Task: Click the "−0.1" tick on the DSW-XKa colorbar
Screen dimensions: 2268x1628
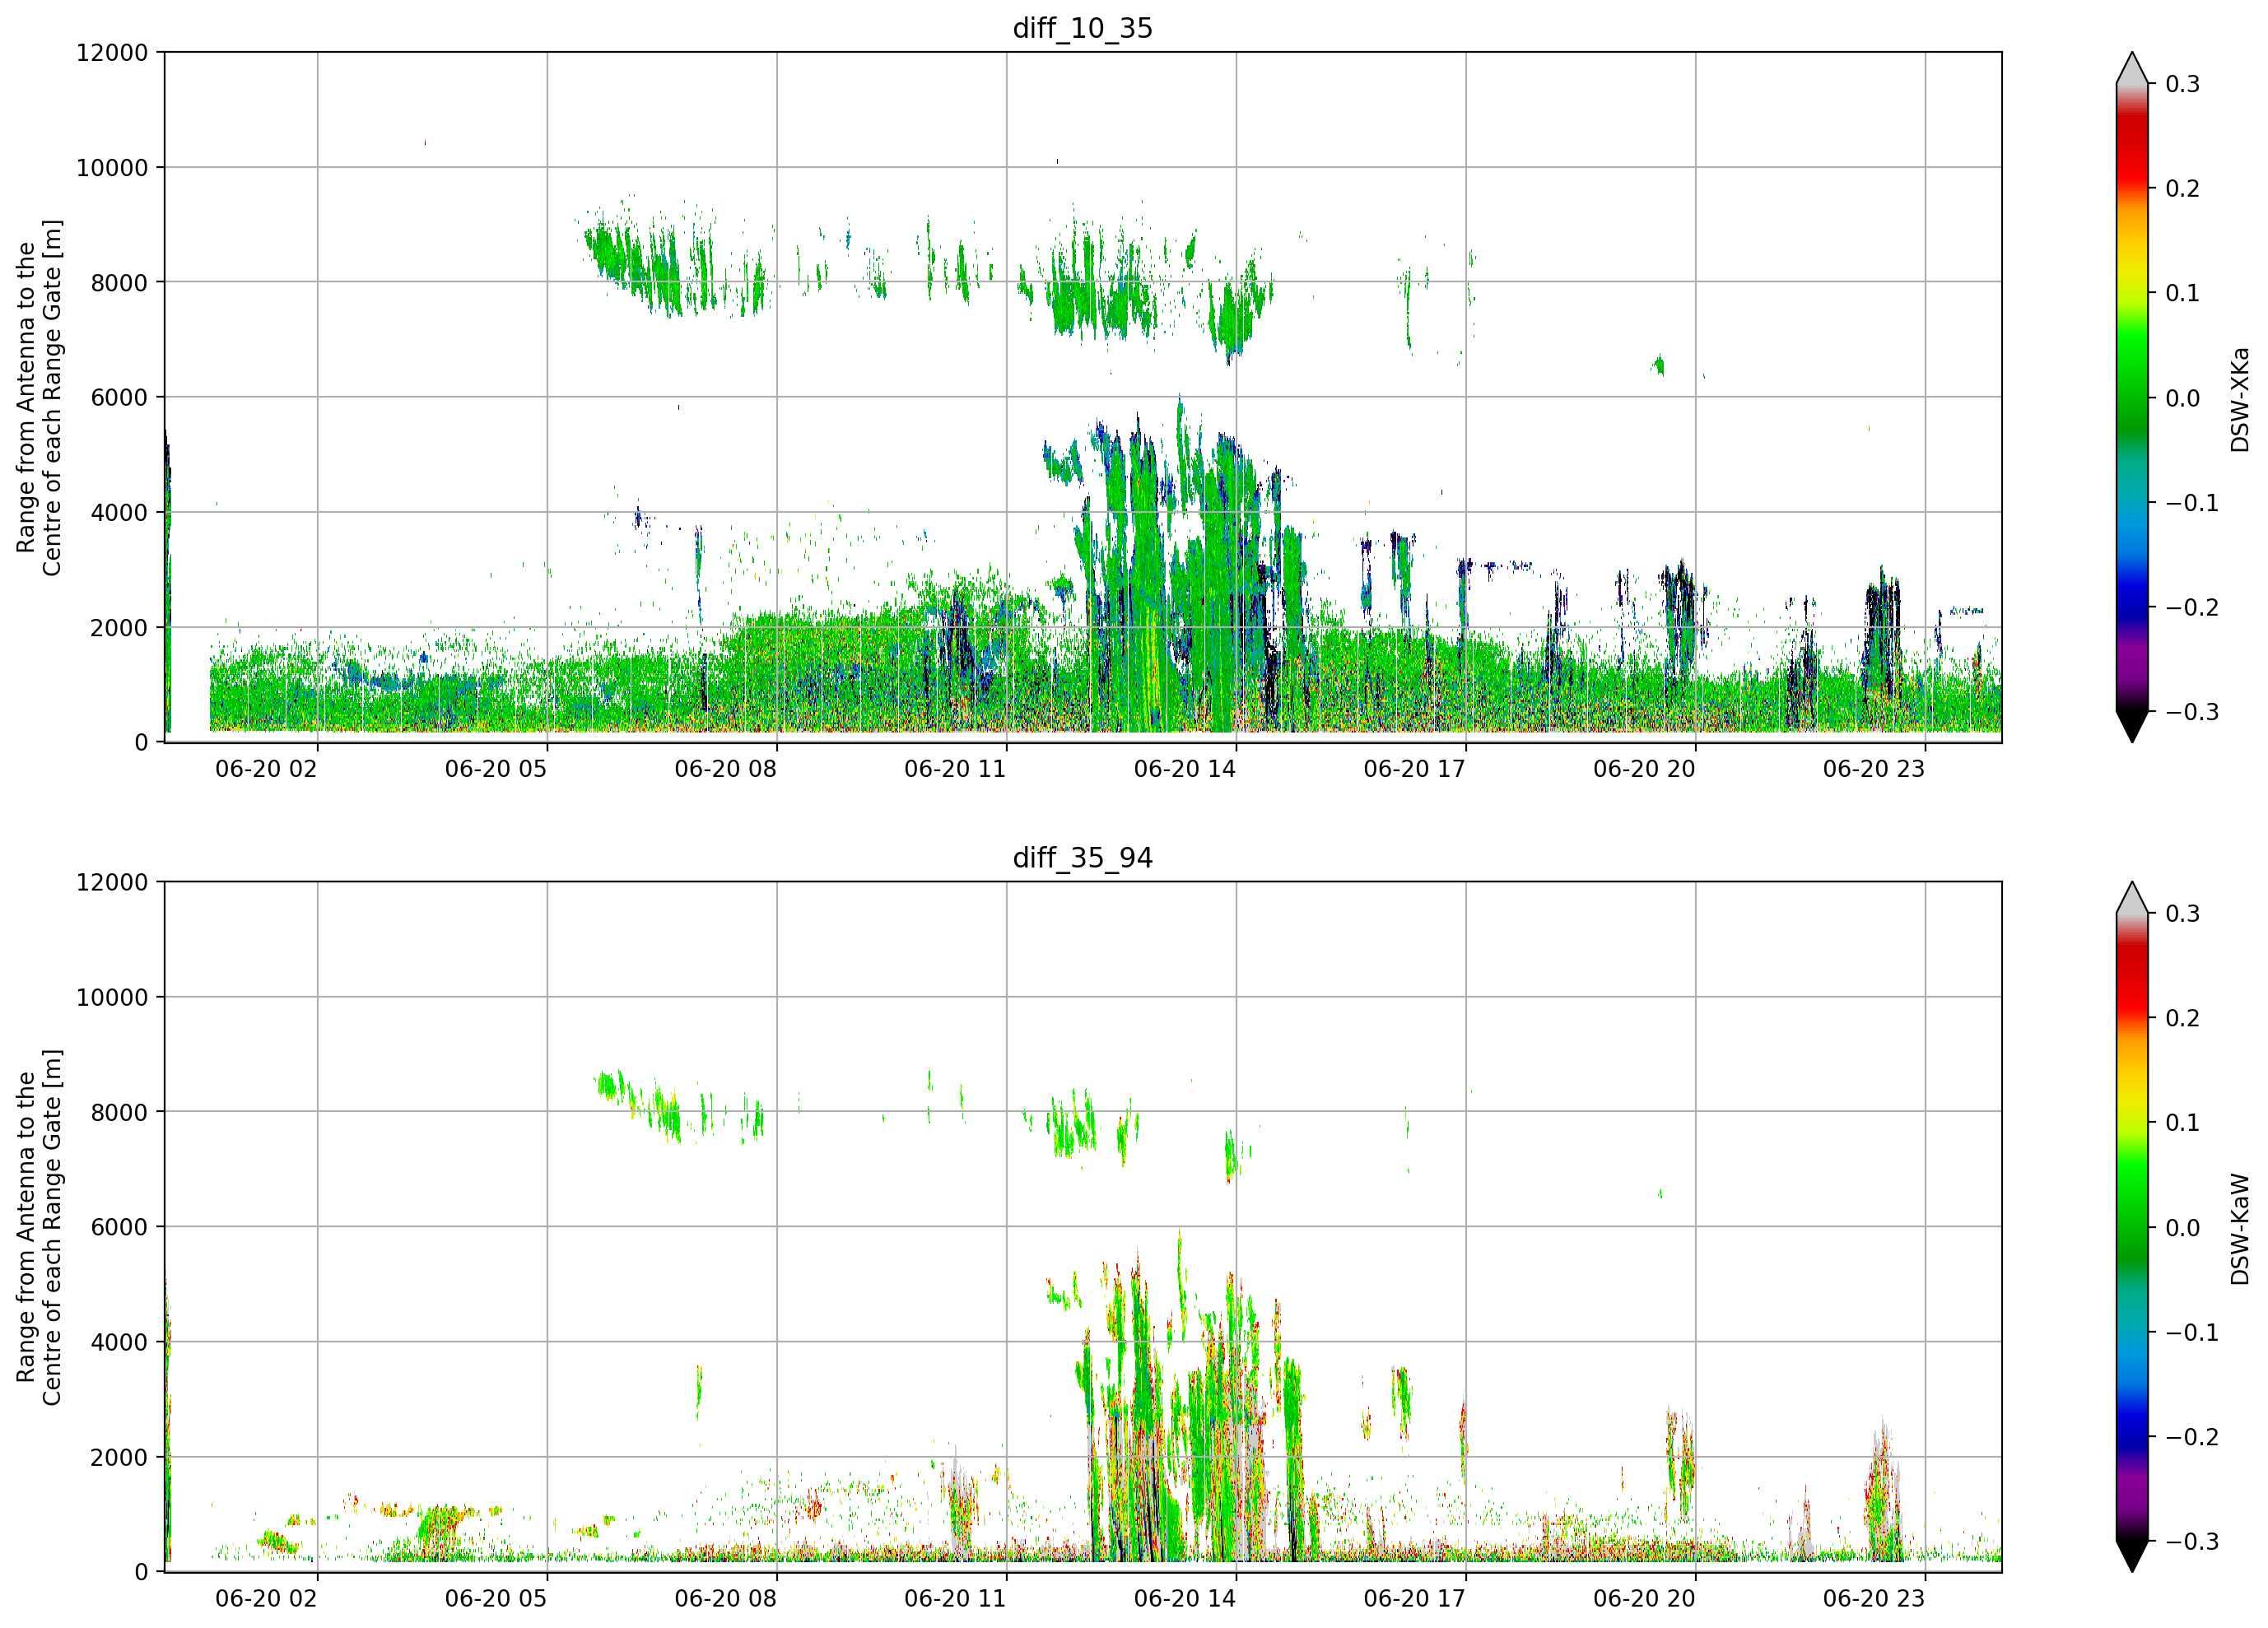Action: [x=2192, y=503]
